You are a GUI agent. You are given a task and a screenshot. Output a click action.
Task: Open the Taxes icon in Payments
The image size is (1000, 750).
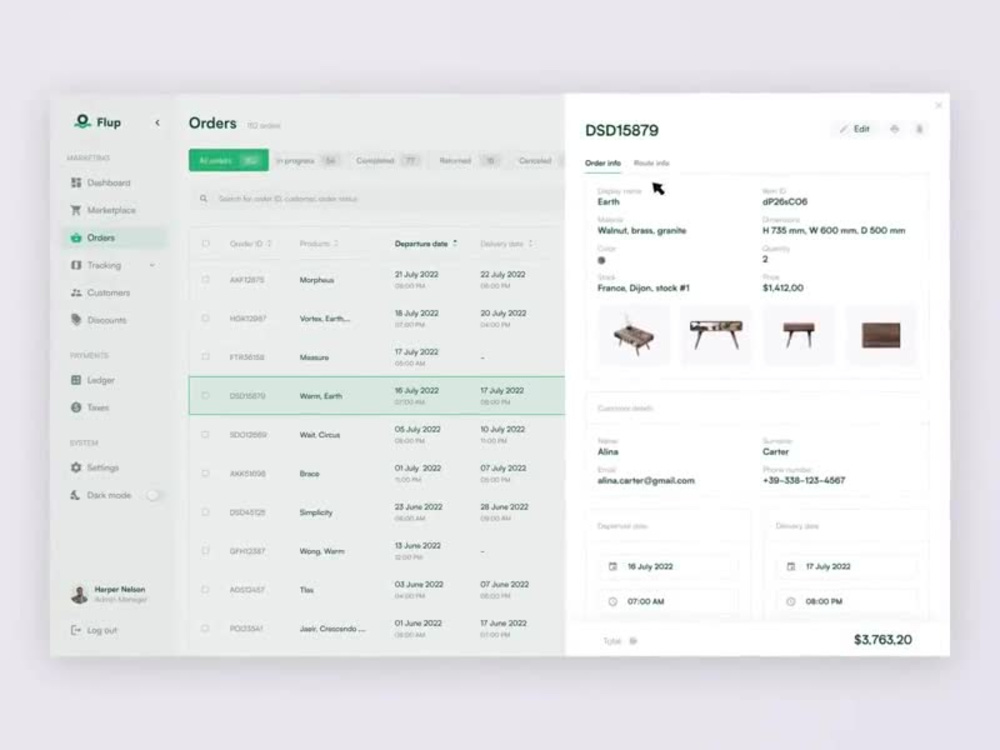point(76,408)
